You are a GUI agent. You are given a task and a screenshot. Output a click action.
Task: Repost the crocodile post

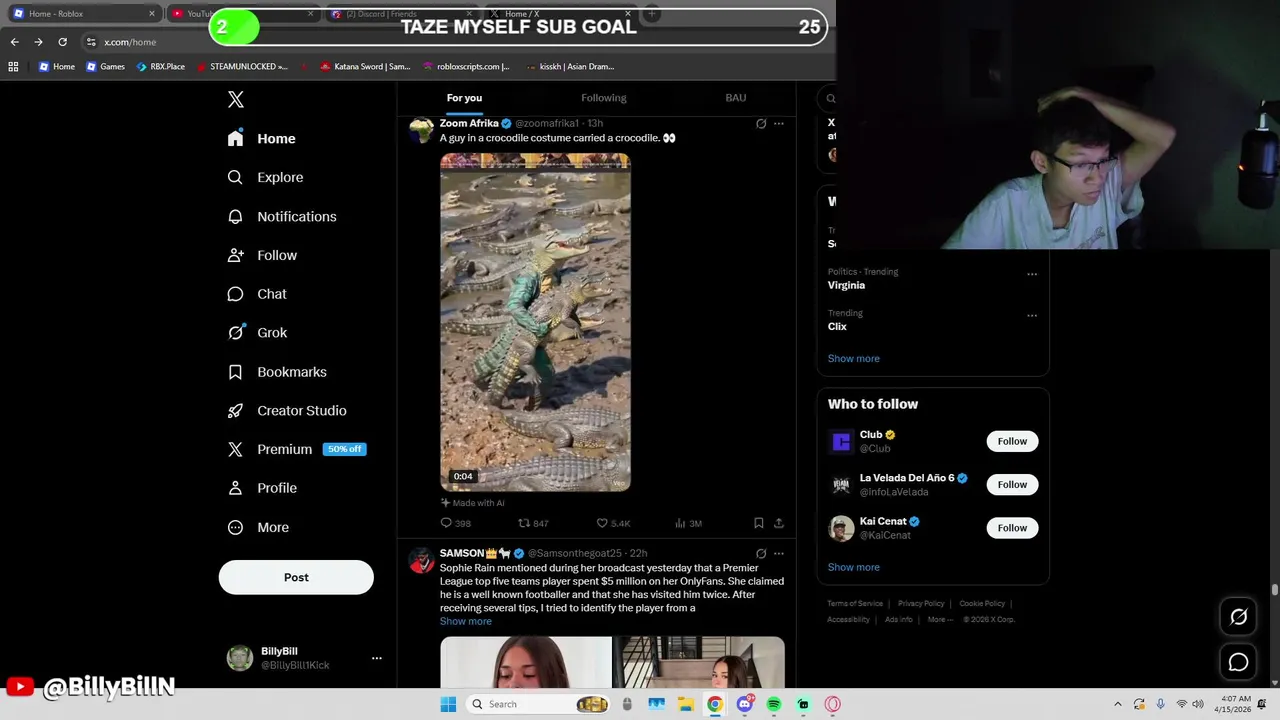(x=533, y=523)
